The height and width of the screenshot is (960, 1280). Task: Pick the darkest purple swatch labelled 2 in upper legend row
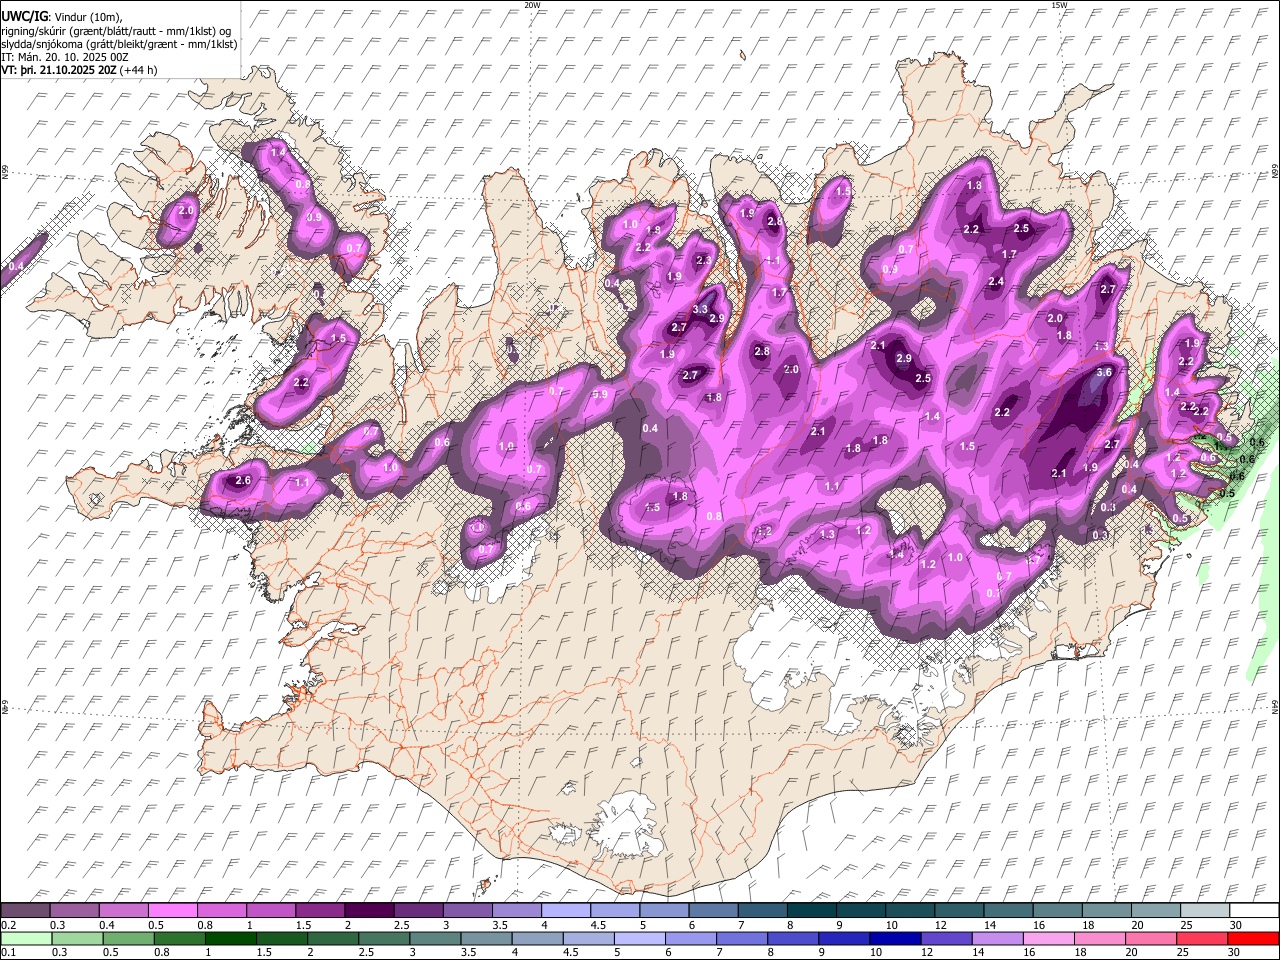click(369, 910)
